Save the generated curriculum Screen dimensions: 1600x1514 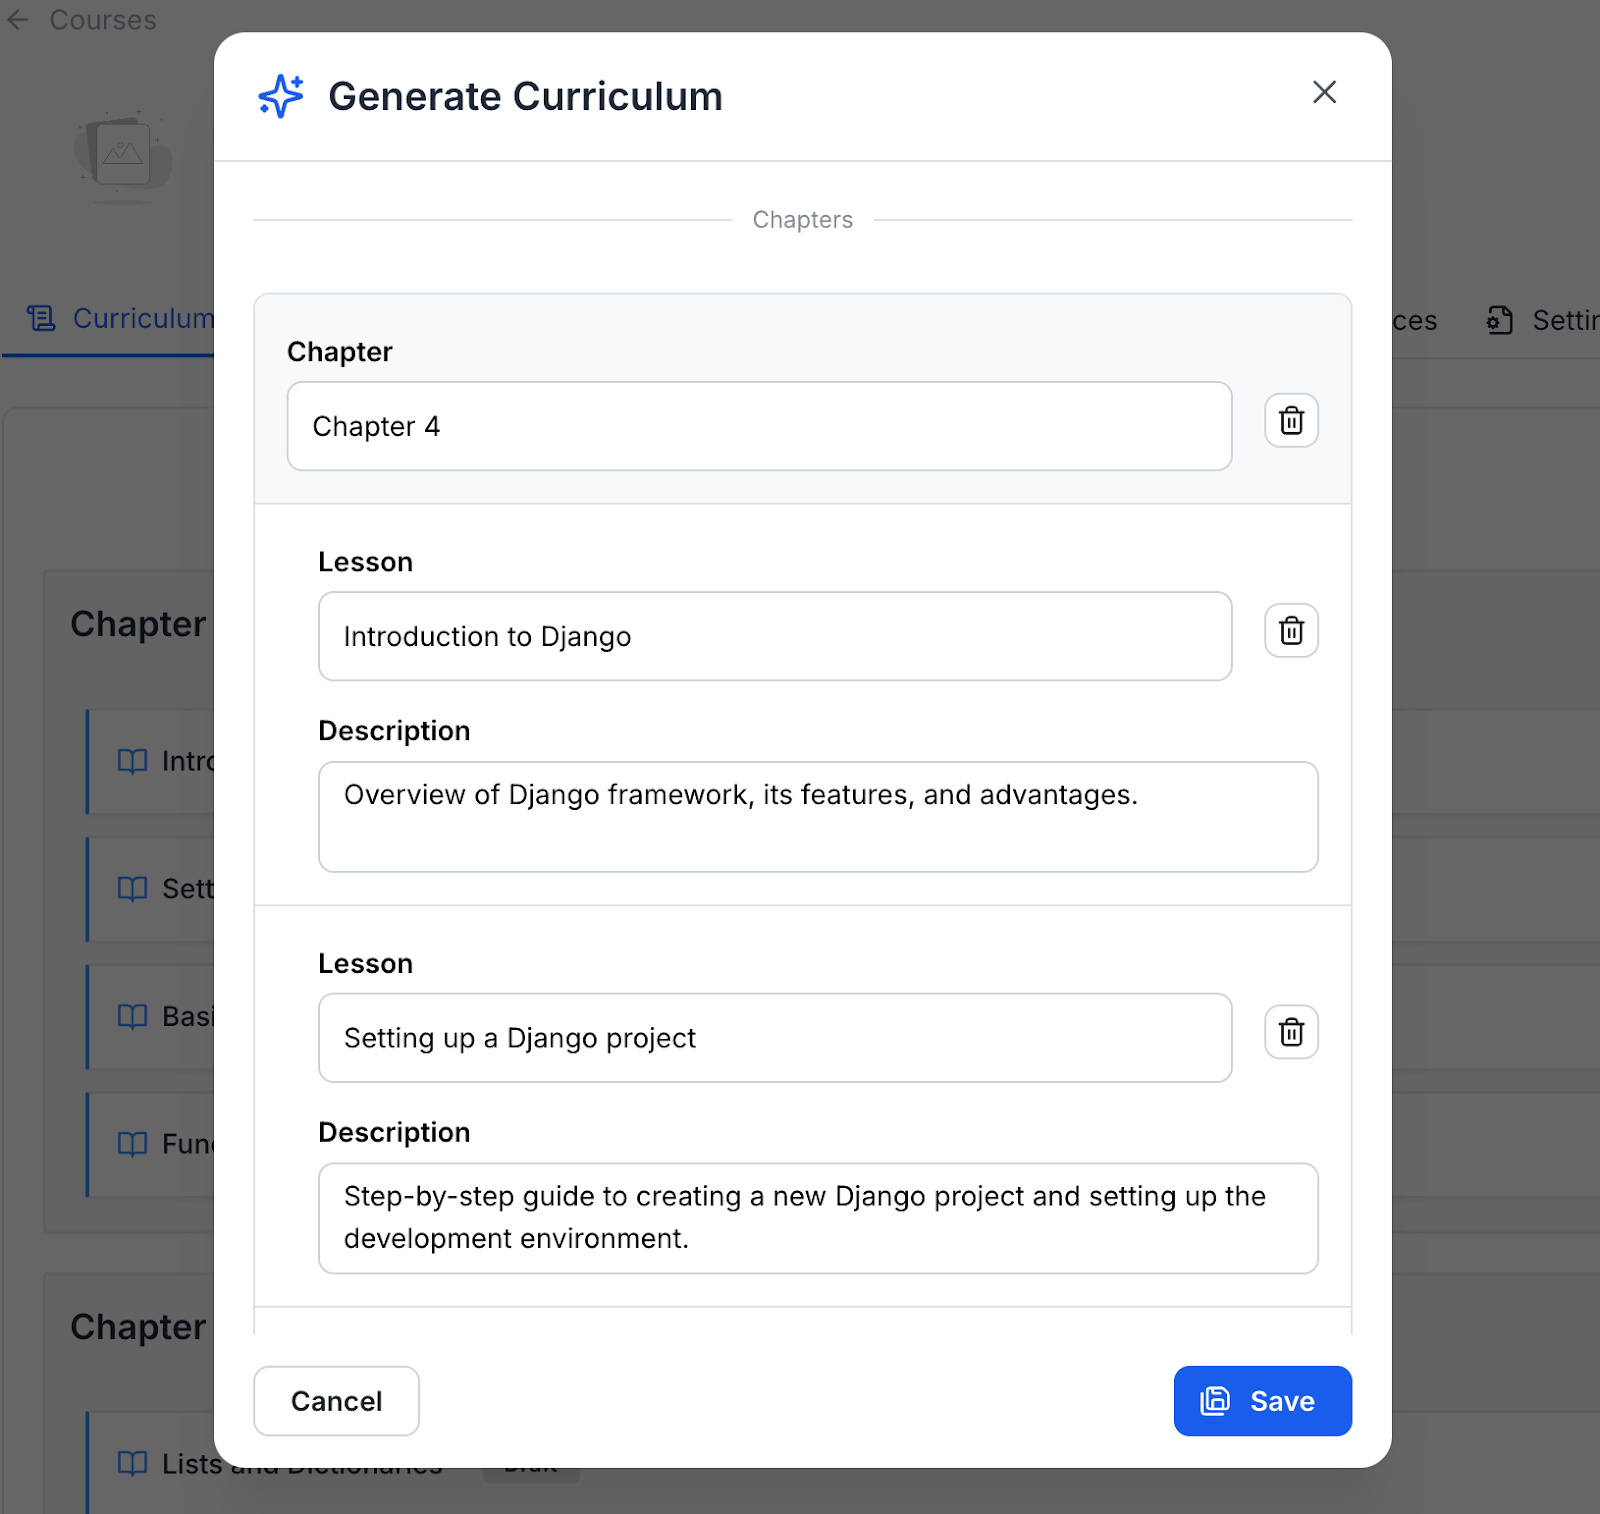[x=1262, y=1401]
